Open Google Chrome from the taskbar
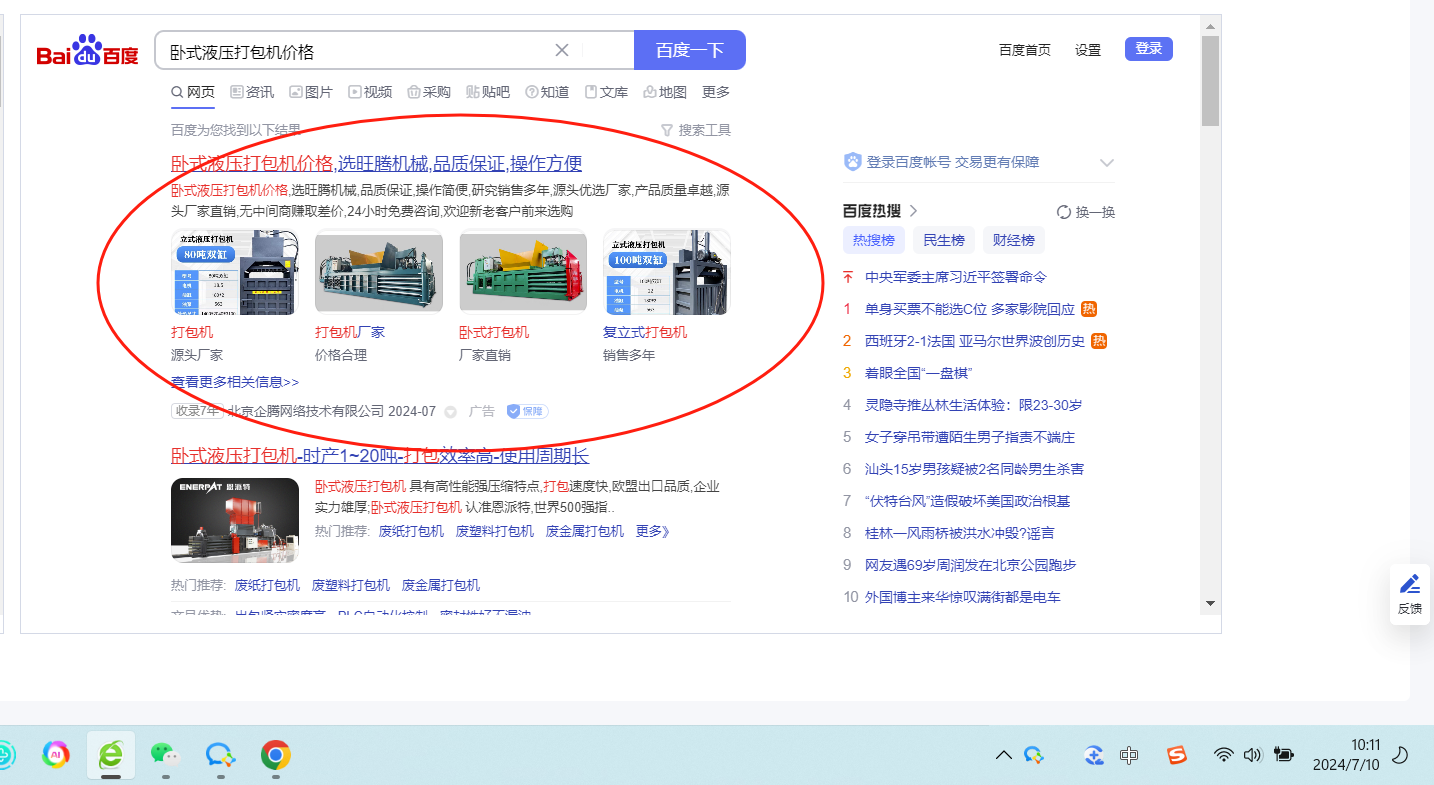1434x785 pixels. pyautogui.click(x=276, y=755)
